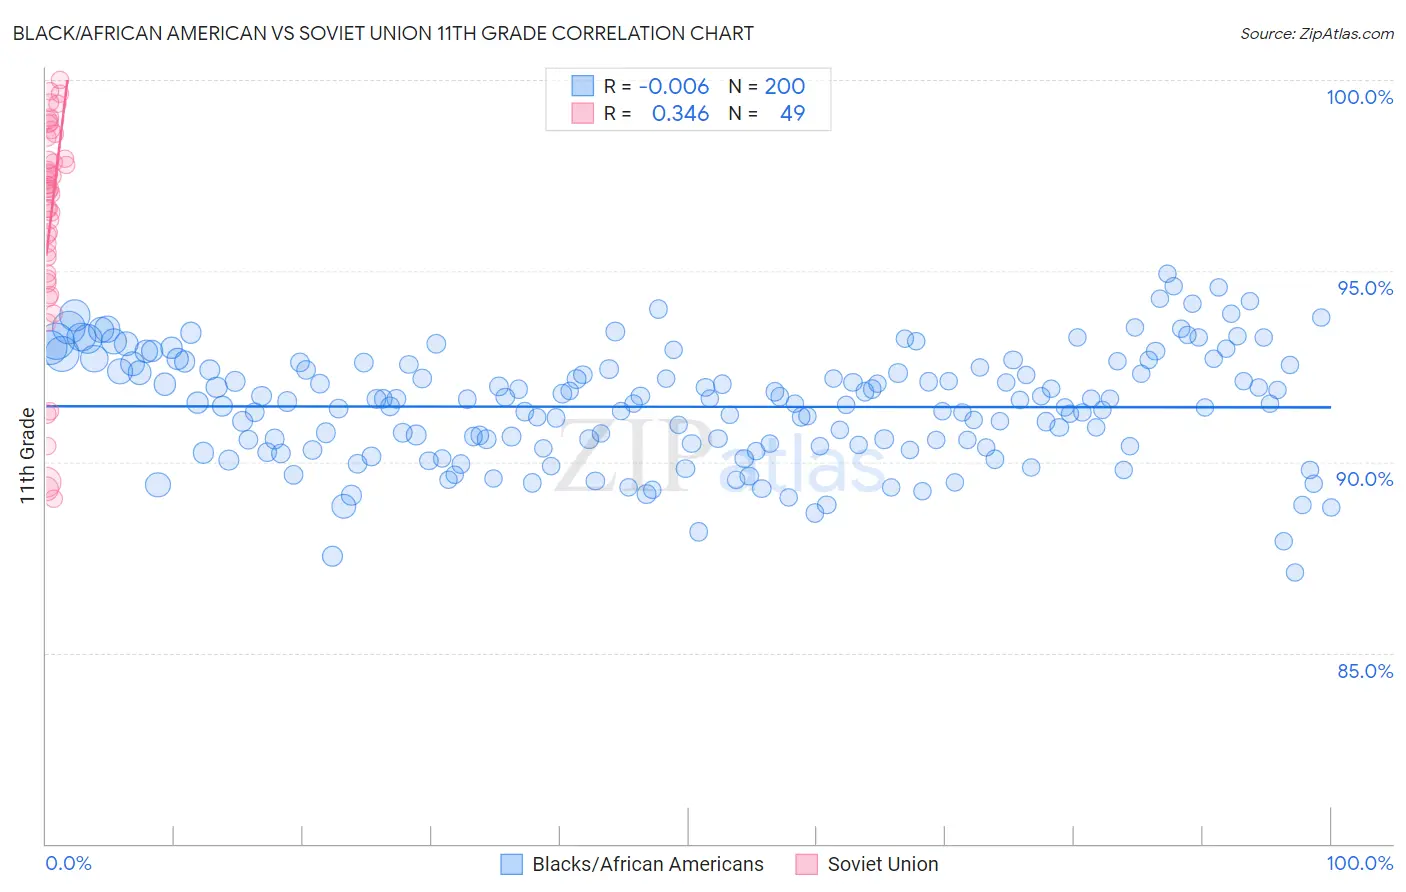Screen dimensions: 1406x892
Task: Click the pink Soviet Union legend swatch
Action: (x=806, y=864)
